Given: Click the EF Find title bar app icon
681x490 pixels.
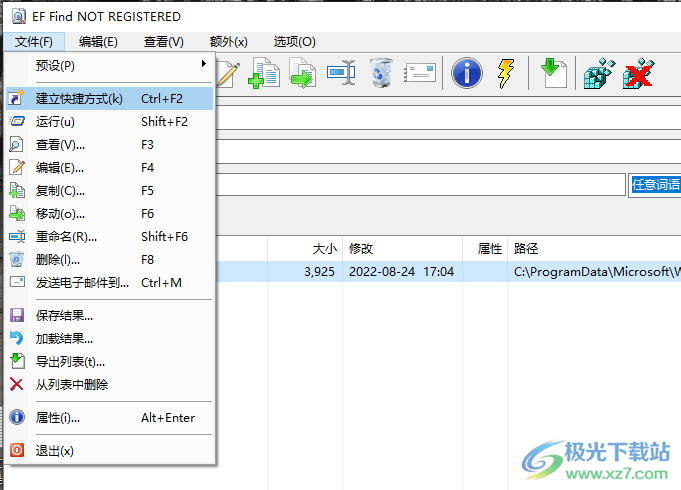Looking at the screenshot, I should coord(19,17).
